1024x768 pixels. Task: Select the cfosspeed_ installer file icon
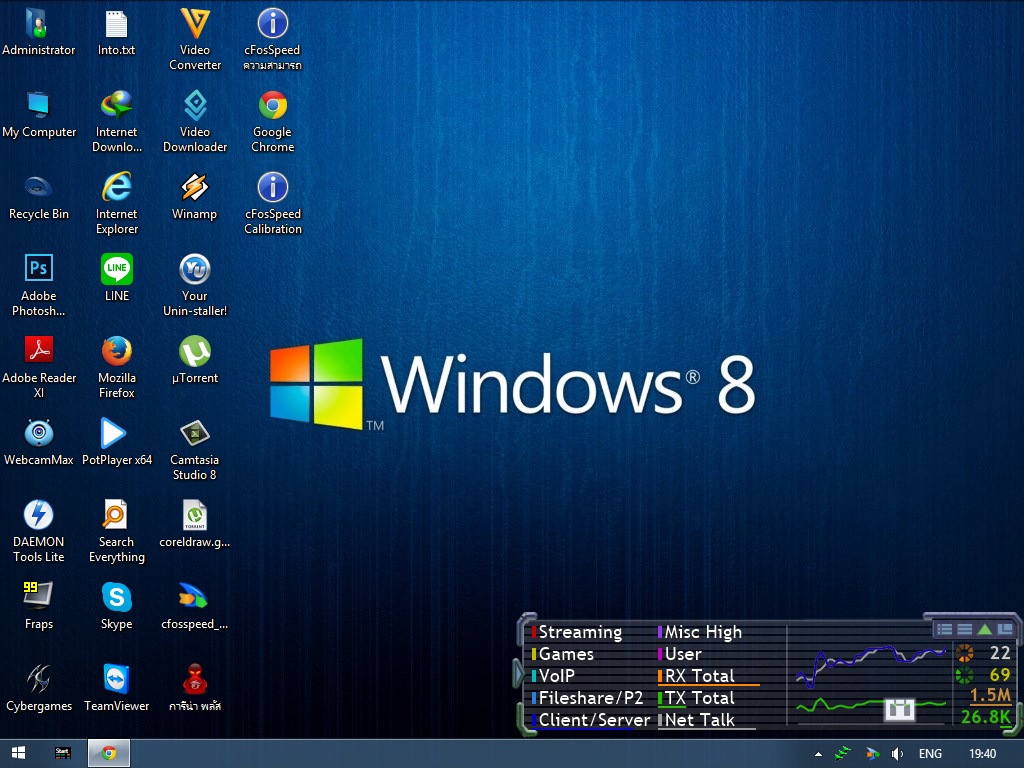tap(195, 607)
